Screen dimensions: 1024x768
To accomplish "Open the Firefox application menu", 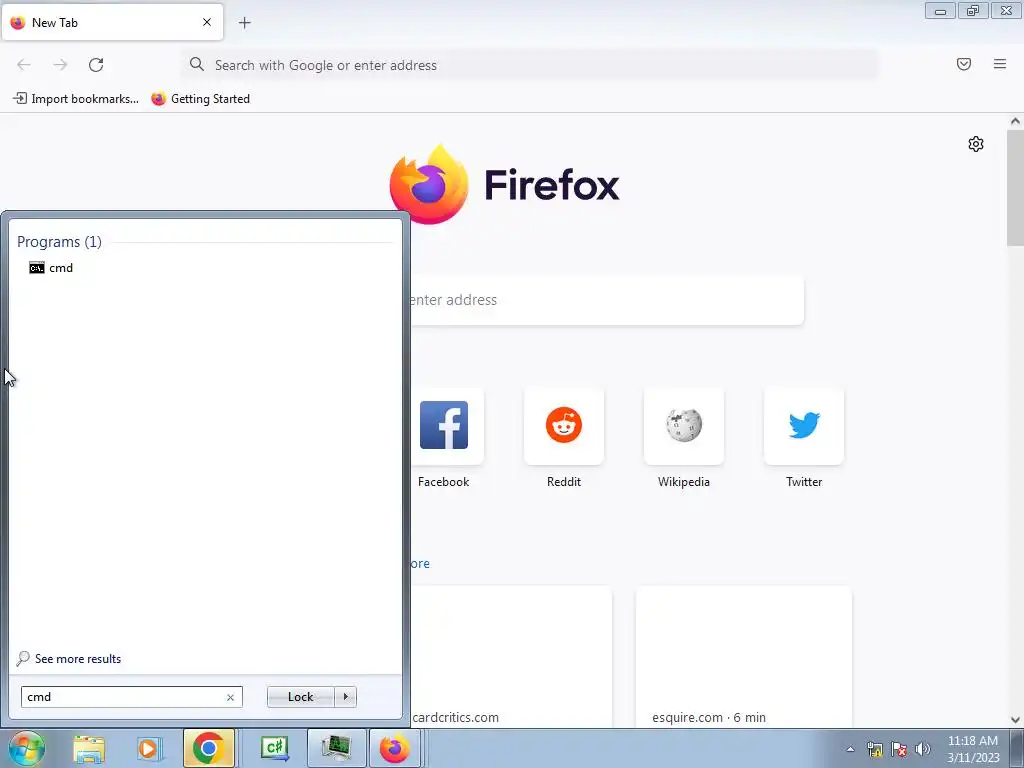I will coord(1000,64).
